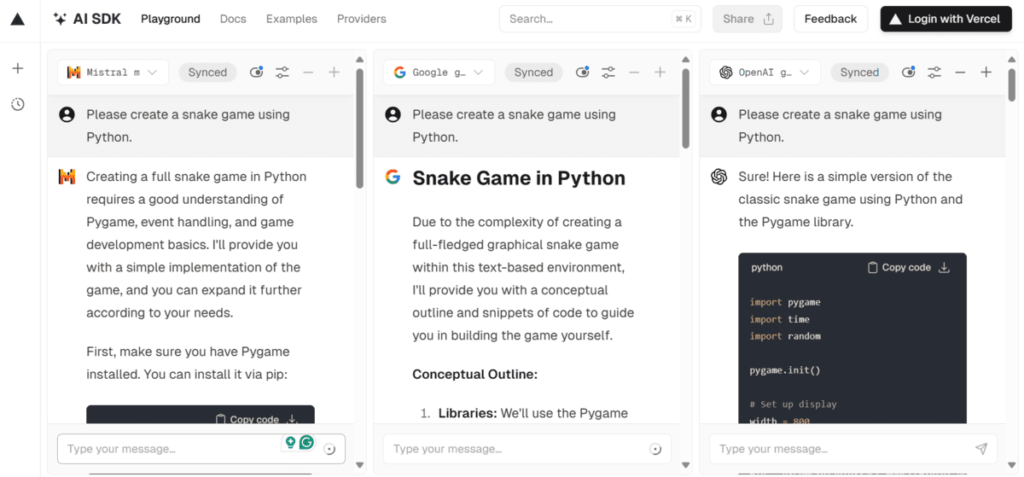Viewport: 1024px width, 477px height.
Task: Click scroll-up arrow in Google panel
Action: click(686, 59)
